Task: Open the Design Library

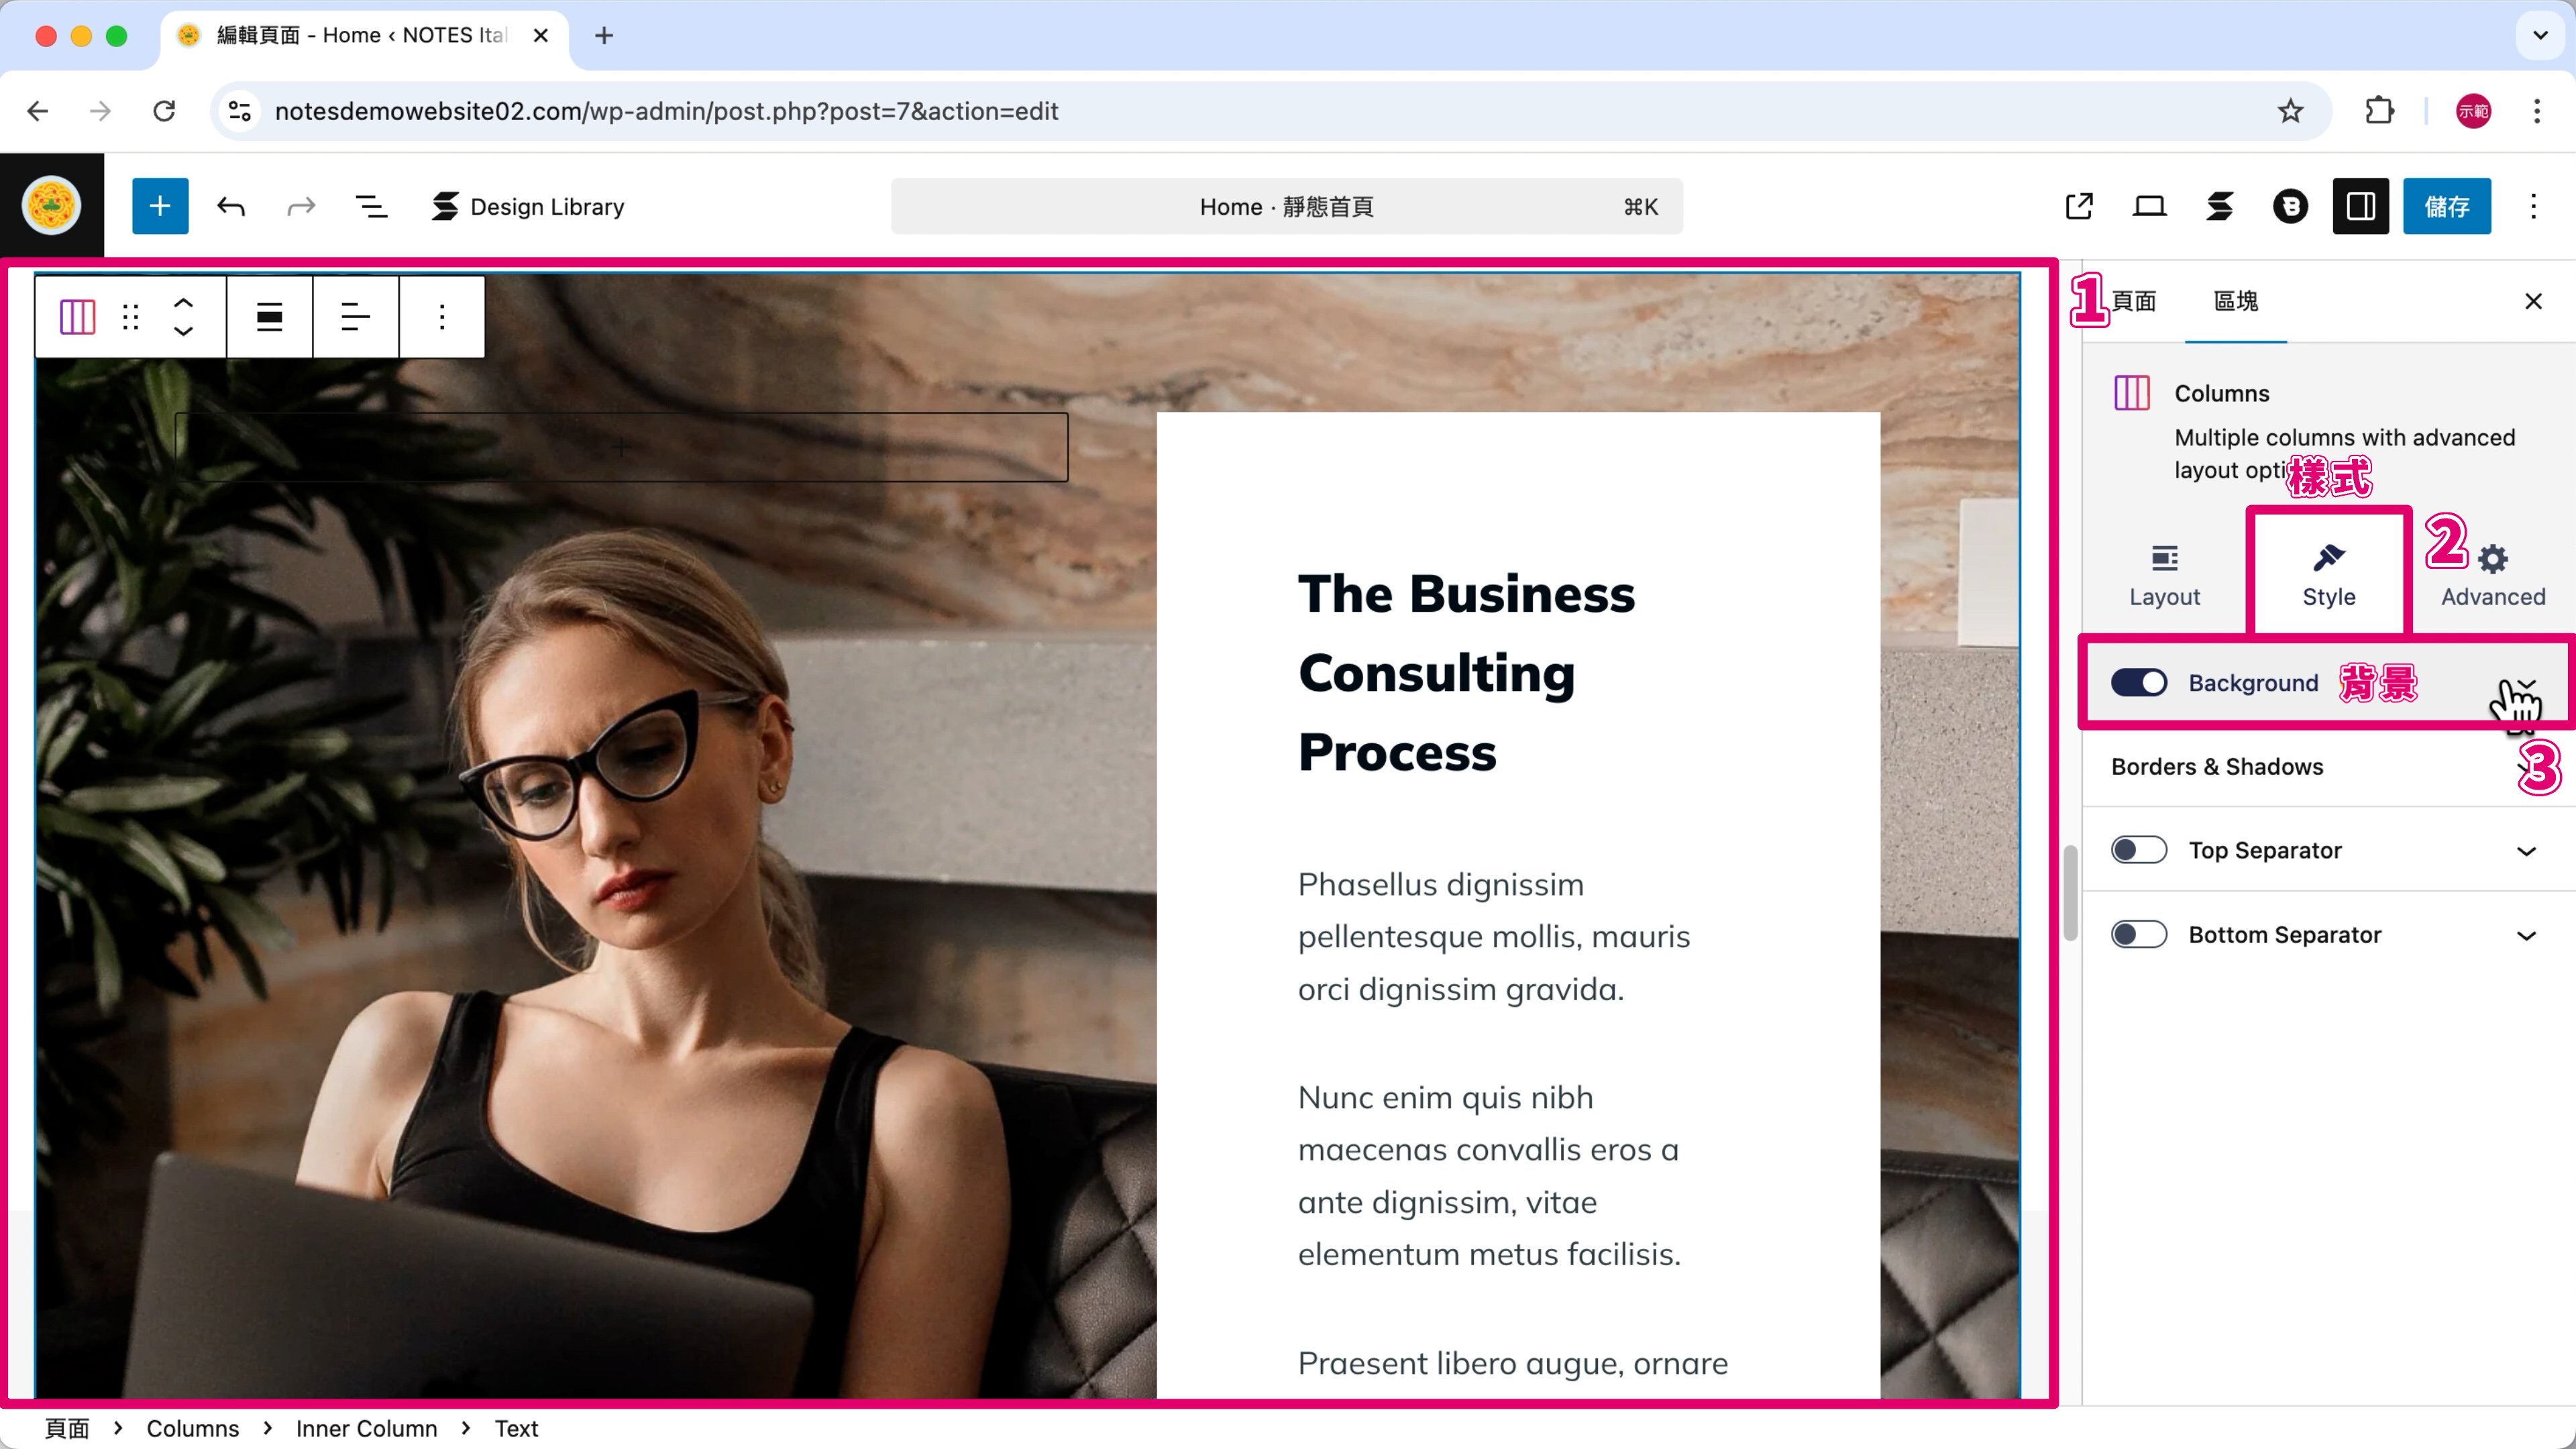Action: point(528,206)
